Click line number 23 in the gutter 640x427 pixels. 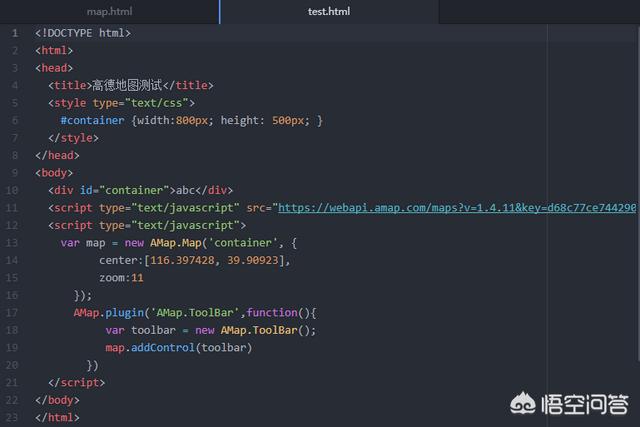point(12,418)
